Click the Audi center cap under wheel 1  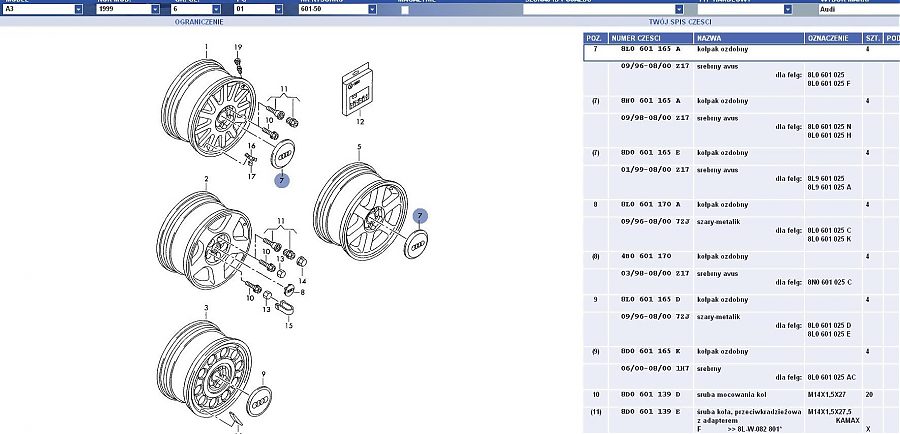(x=282, y=154)
